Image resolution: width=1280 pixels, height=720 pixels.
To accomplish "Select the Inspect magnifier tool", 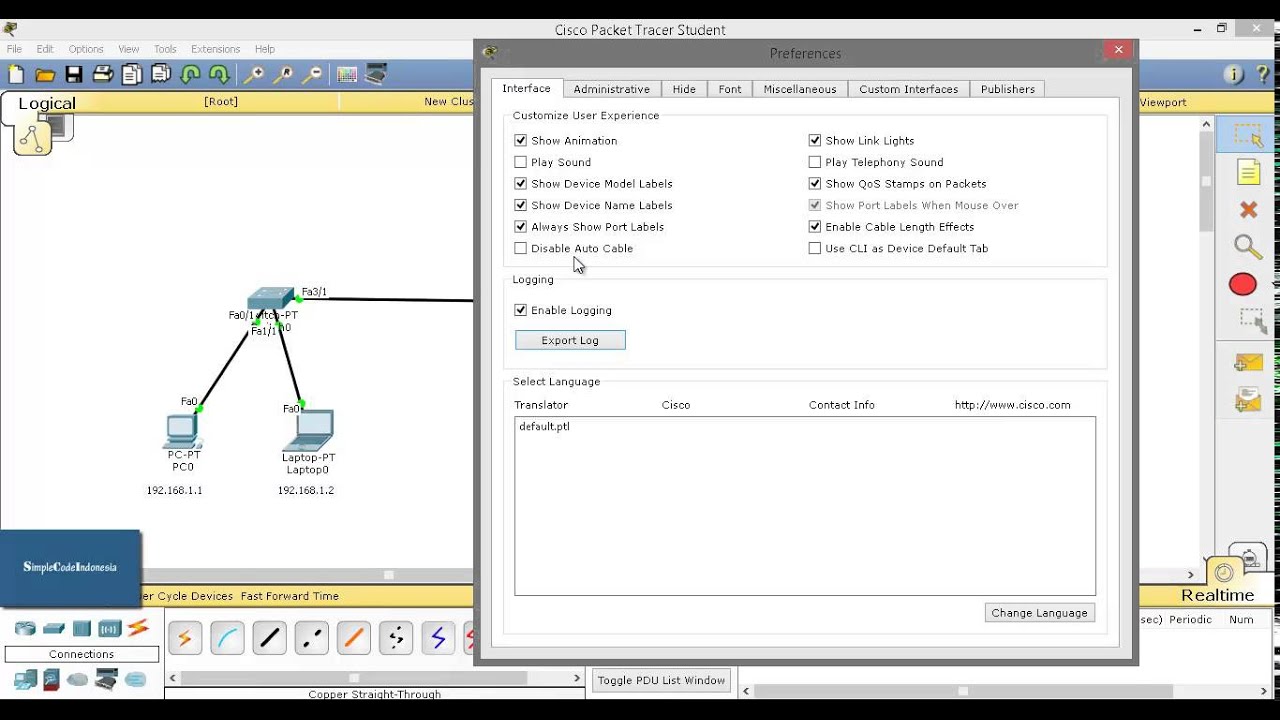I will 1247,247.
